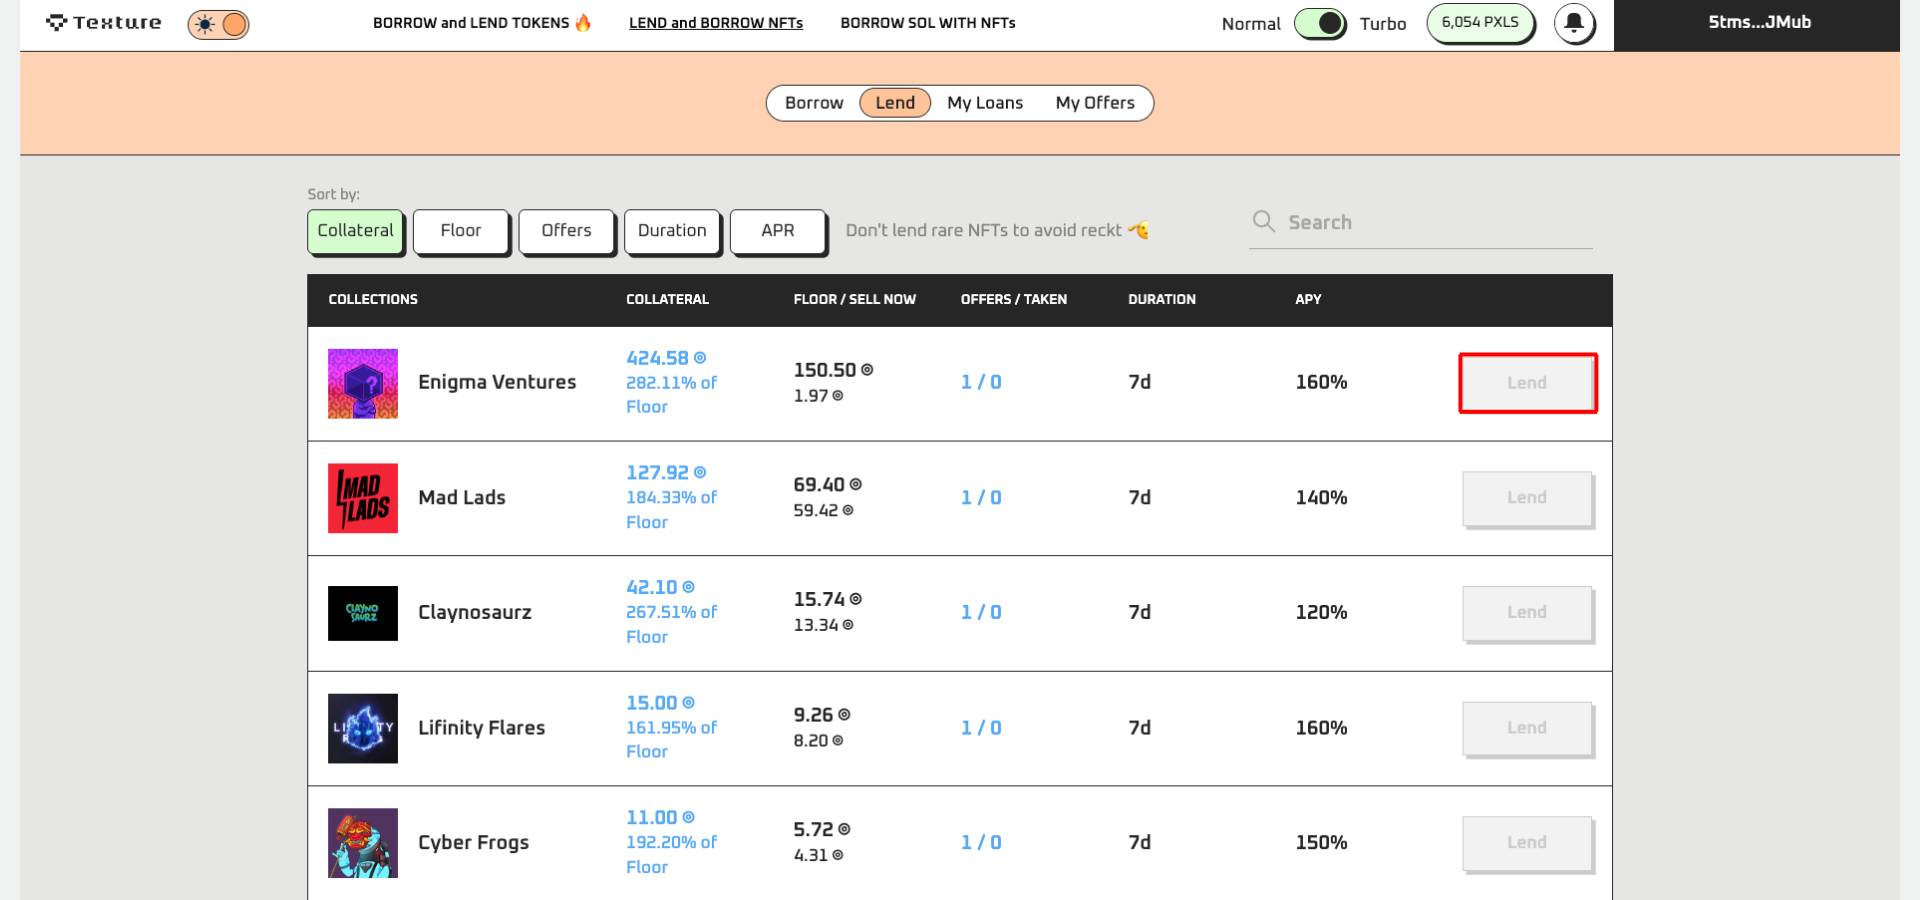
Task: Click the Enigma Ventures collection name
Action: coord(497,382)
